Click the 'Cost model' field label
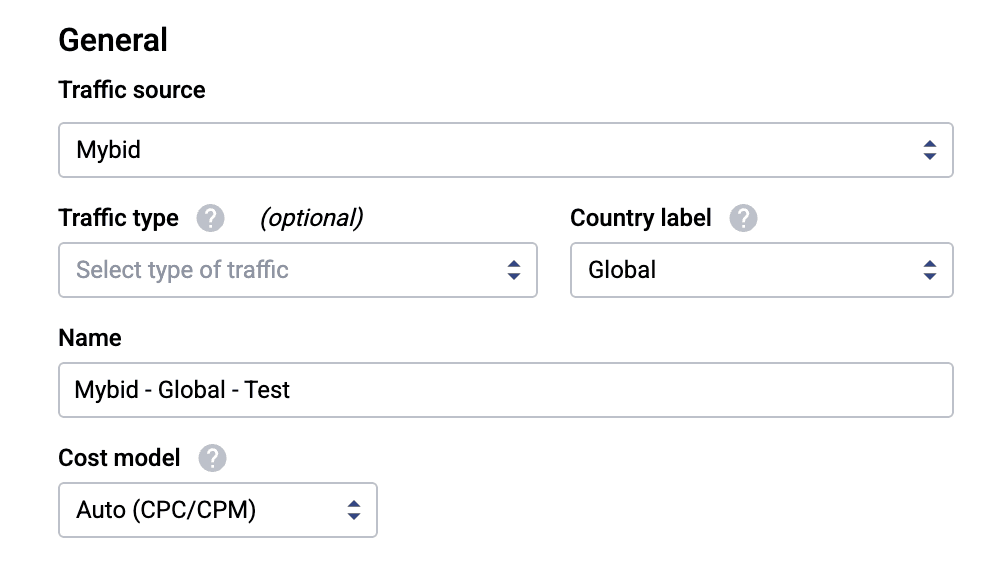This screenshot has height=566, width=994. 119,458
